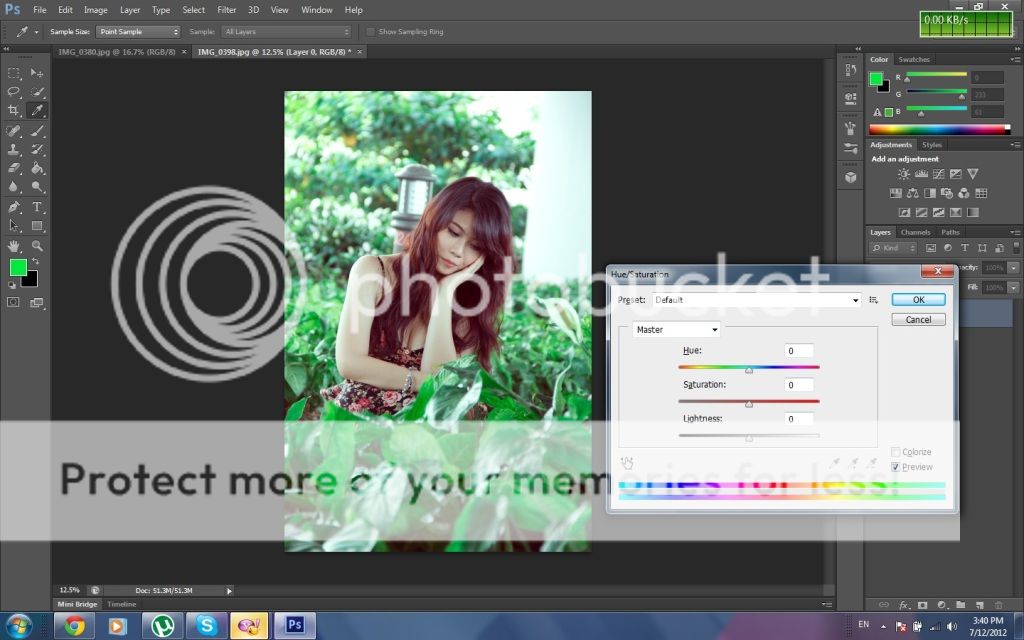
Task: Enable the Colorize checkbox
Action: click(895, 452)
